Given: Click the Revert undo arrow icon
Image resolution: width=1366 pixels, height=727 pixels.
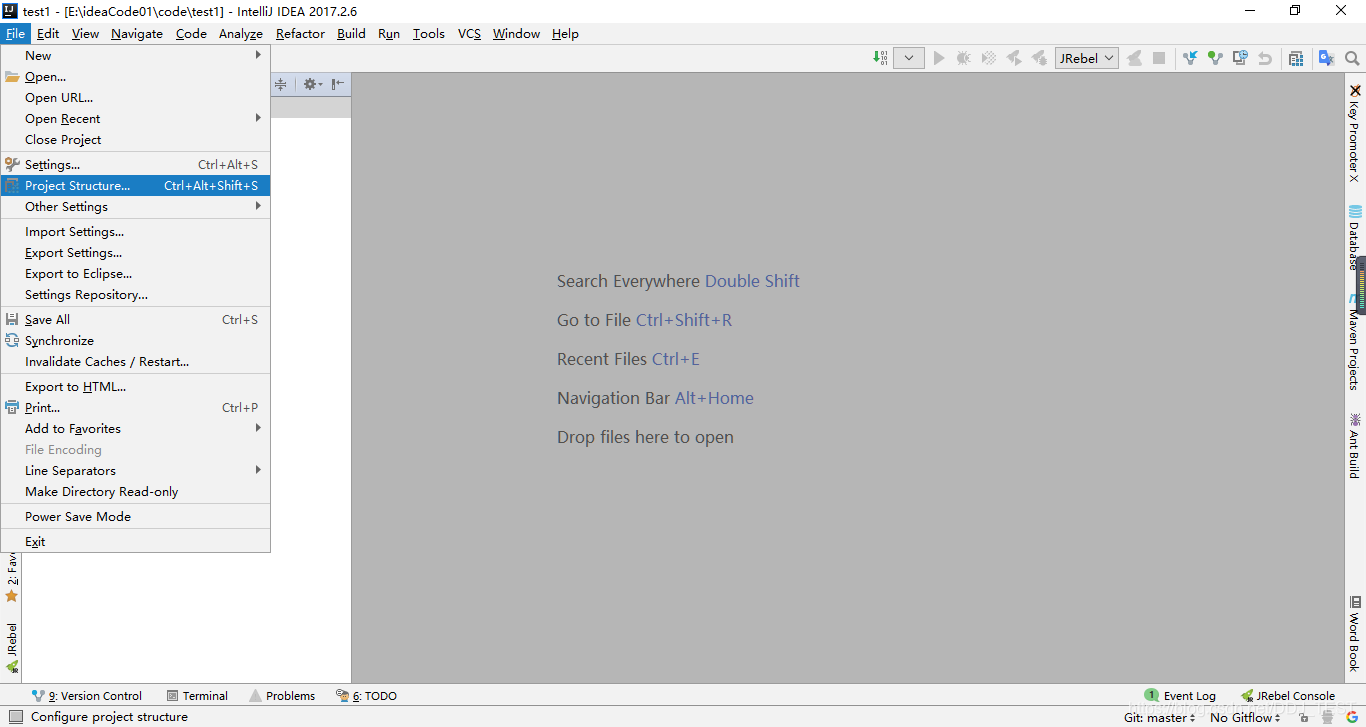Looking at the screenshot, I should click(1265, 58).
